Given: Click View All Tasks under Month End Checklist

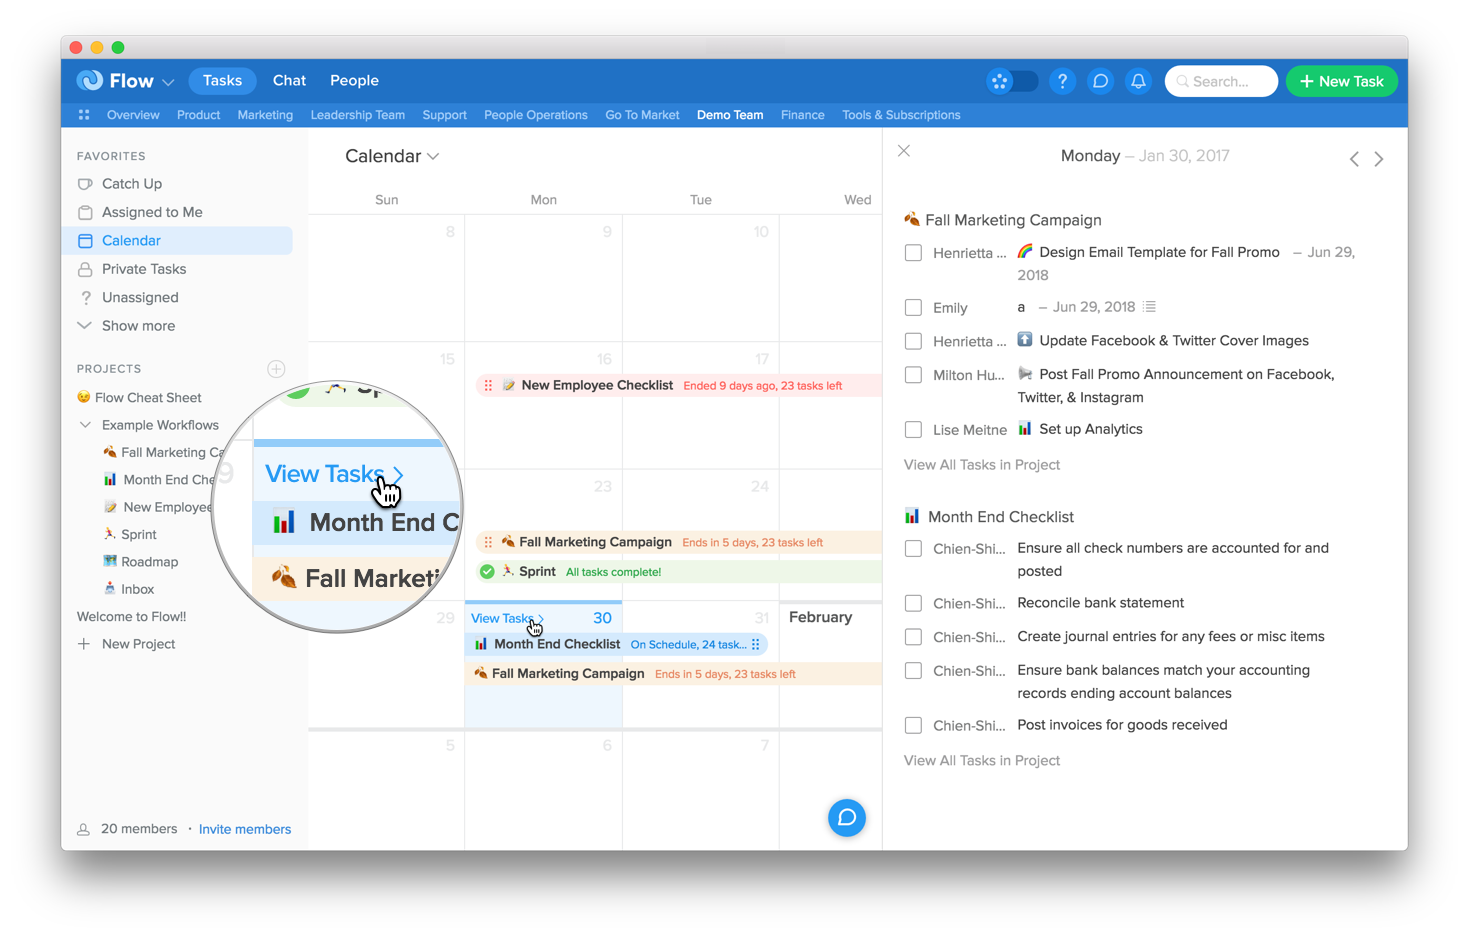Looking at the screenshot, I should [982, 761].
